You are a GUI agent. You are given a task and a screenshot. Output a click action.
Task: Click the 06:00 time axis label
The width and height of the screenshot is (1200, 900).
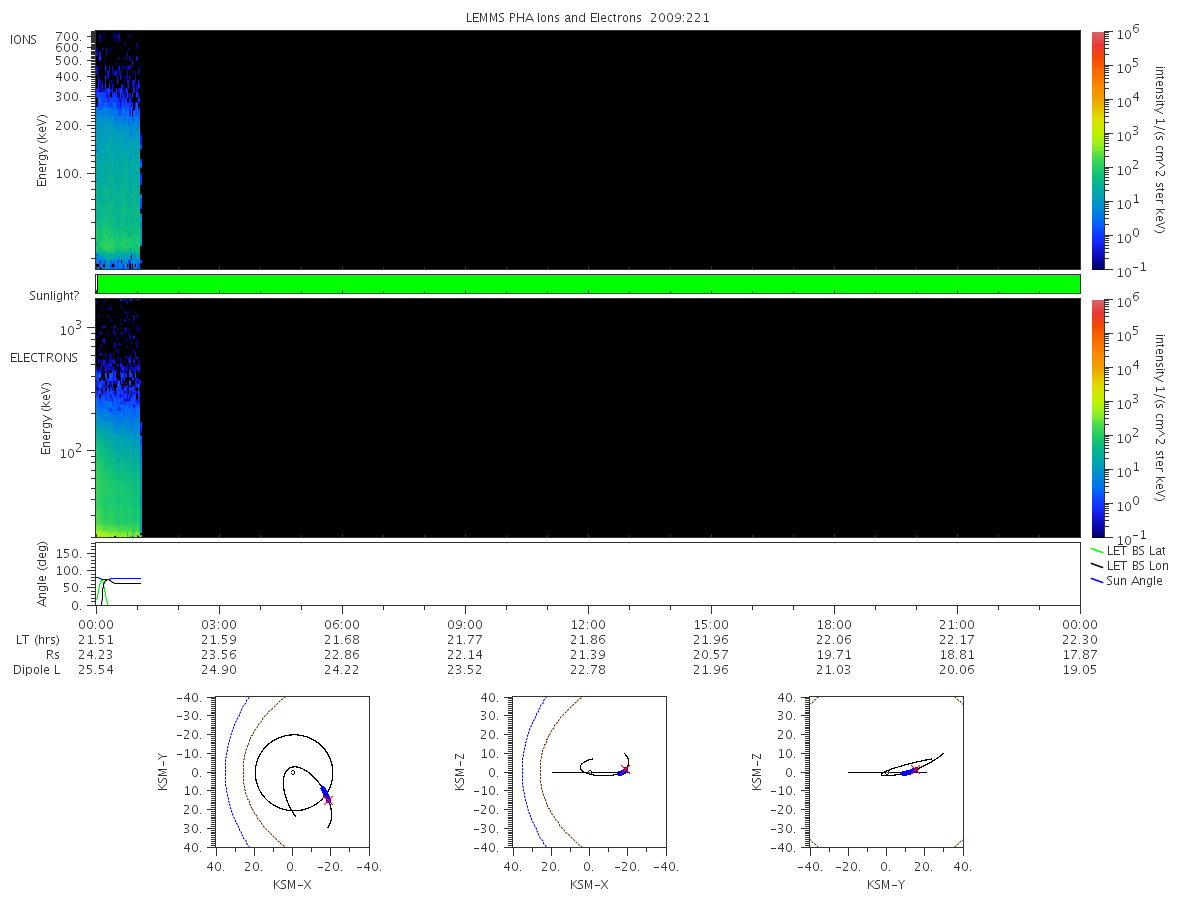pos(342,624)
